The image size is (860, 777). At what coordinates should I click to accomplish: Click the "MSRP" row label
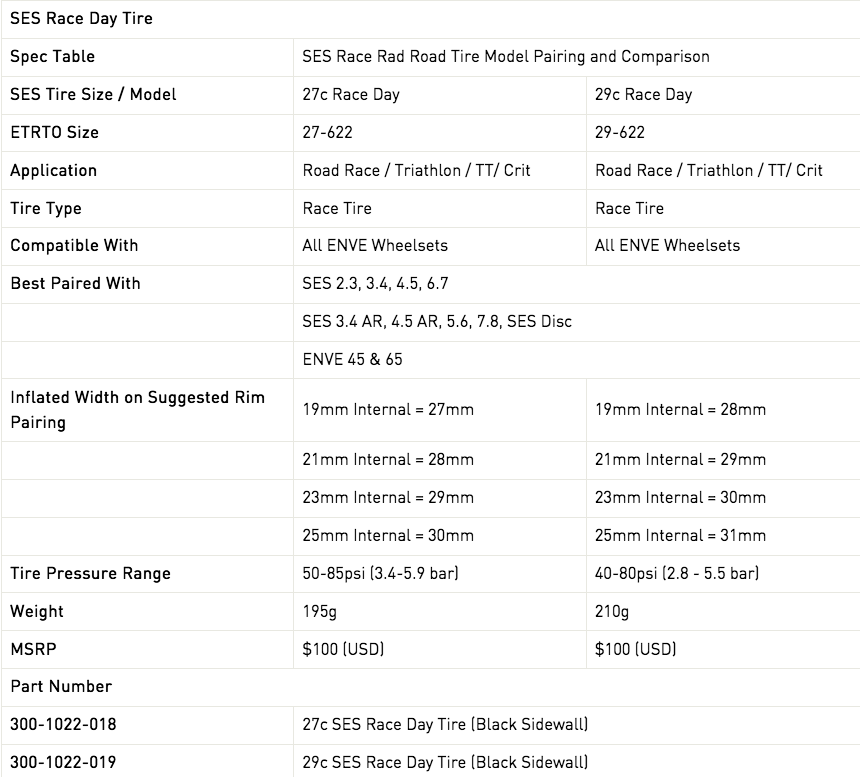tap(33, 649)
